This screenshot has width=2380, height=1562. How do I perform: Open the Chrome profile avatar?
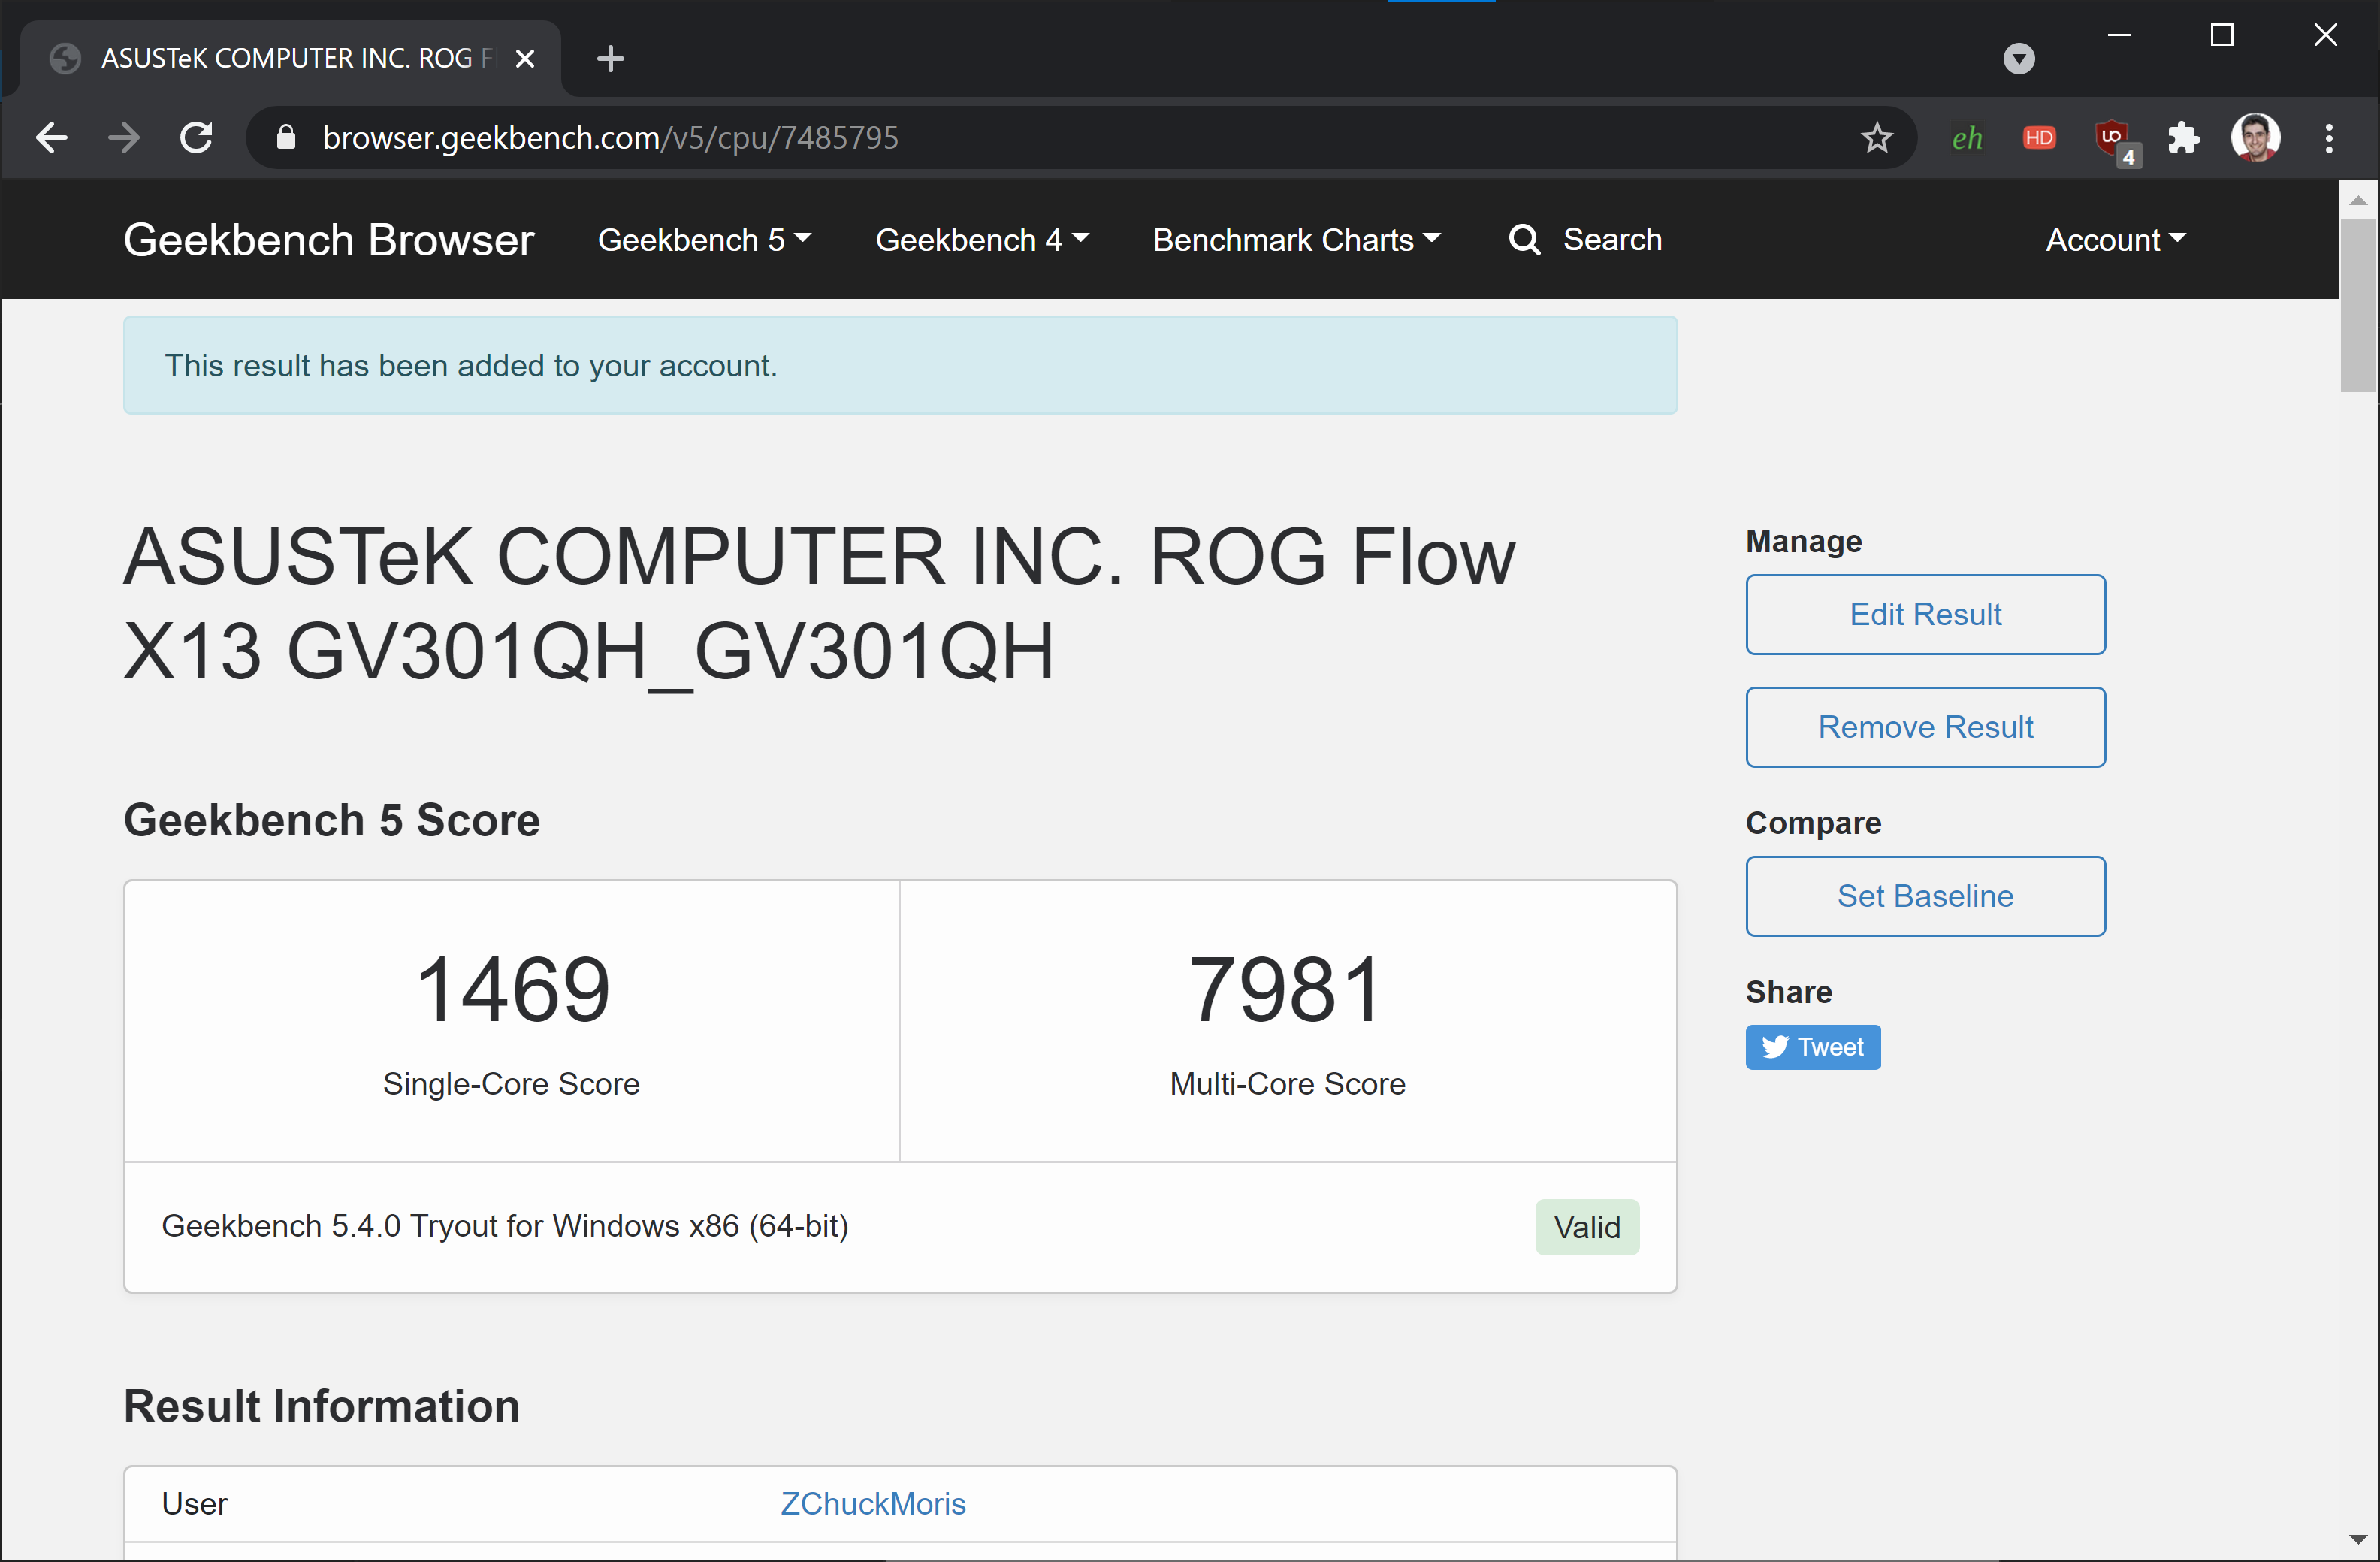coord(2255,137)
